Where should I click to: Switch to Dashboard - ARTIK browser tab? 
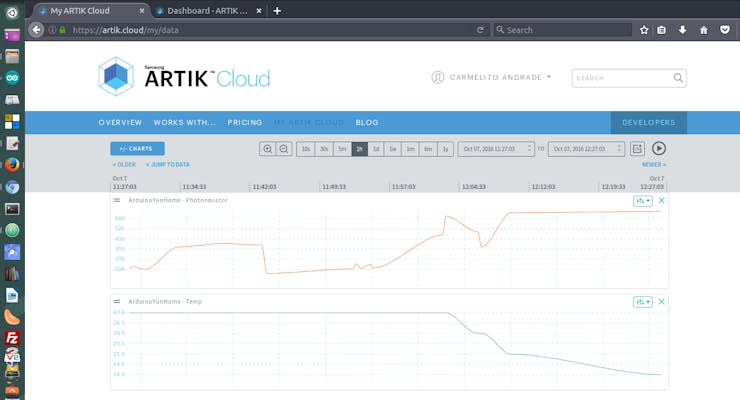207,10
